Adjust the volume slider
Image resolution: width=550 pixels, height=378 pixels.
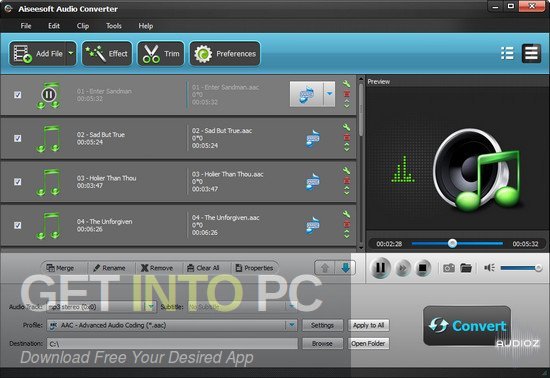[x=521, y=268]
